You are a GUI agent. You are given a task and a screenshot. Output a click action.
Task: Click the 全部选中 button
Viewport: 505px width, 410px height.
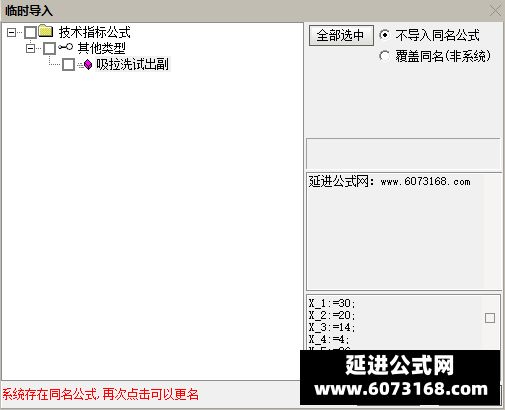click(341, 35)
